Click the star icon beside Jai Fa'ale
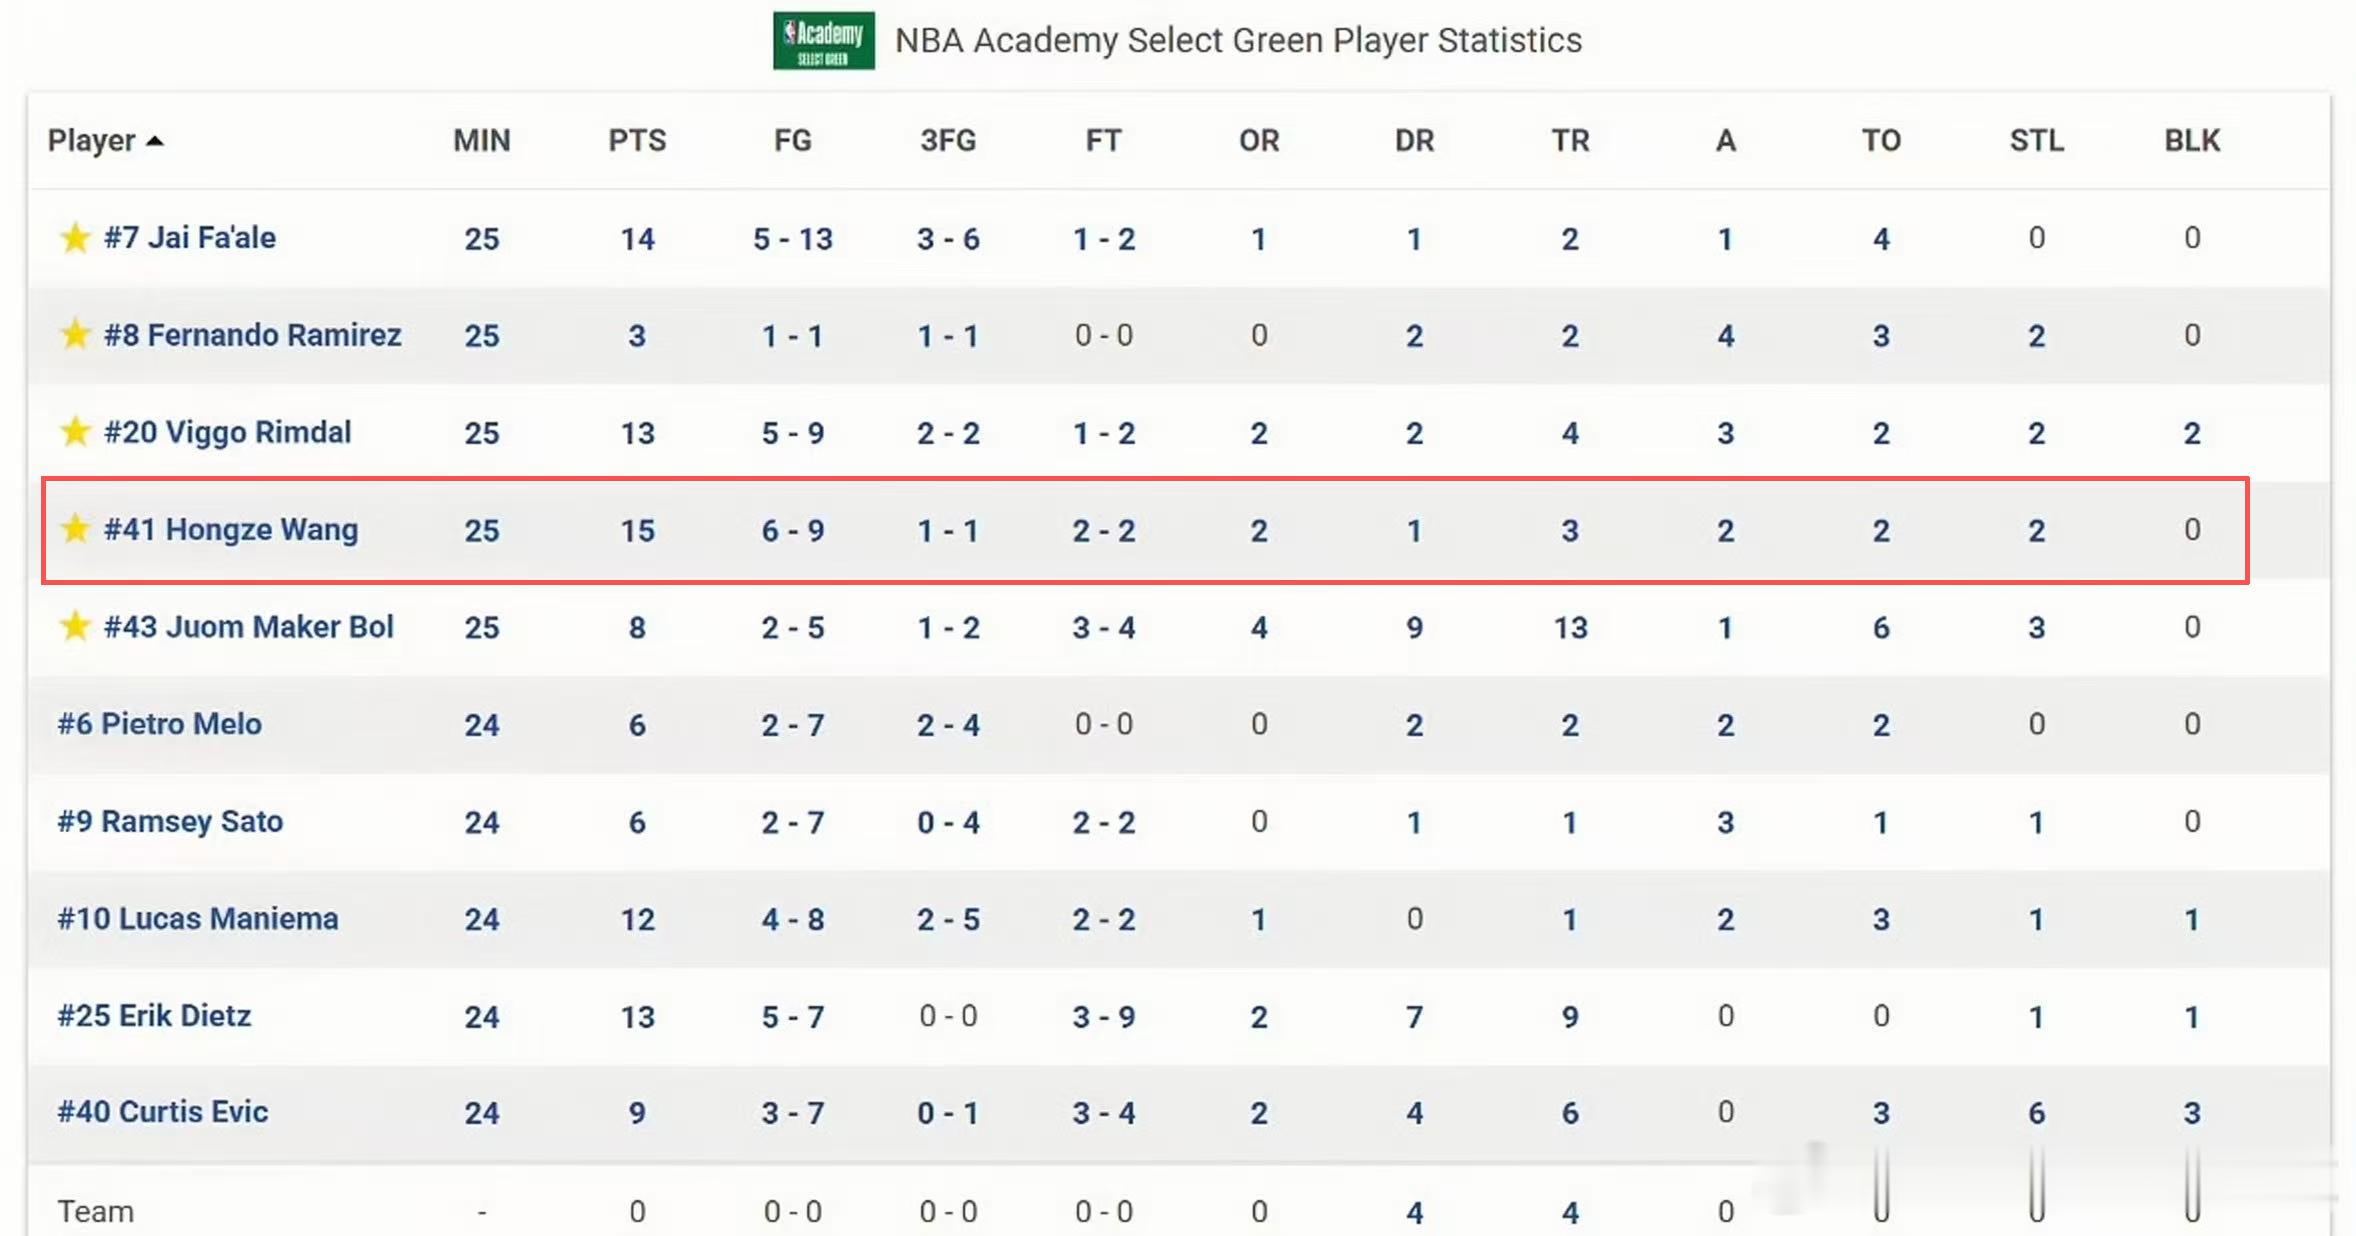Screen dimensions: 2356x1236 pyautogui.click(x=75, y=238)
